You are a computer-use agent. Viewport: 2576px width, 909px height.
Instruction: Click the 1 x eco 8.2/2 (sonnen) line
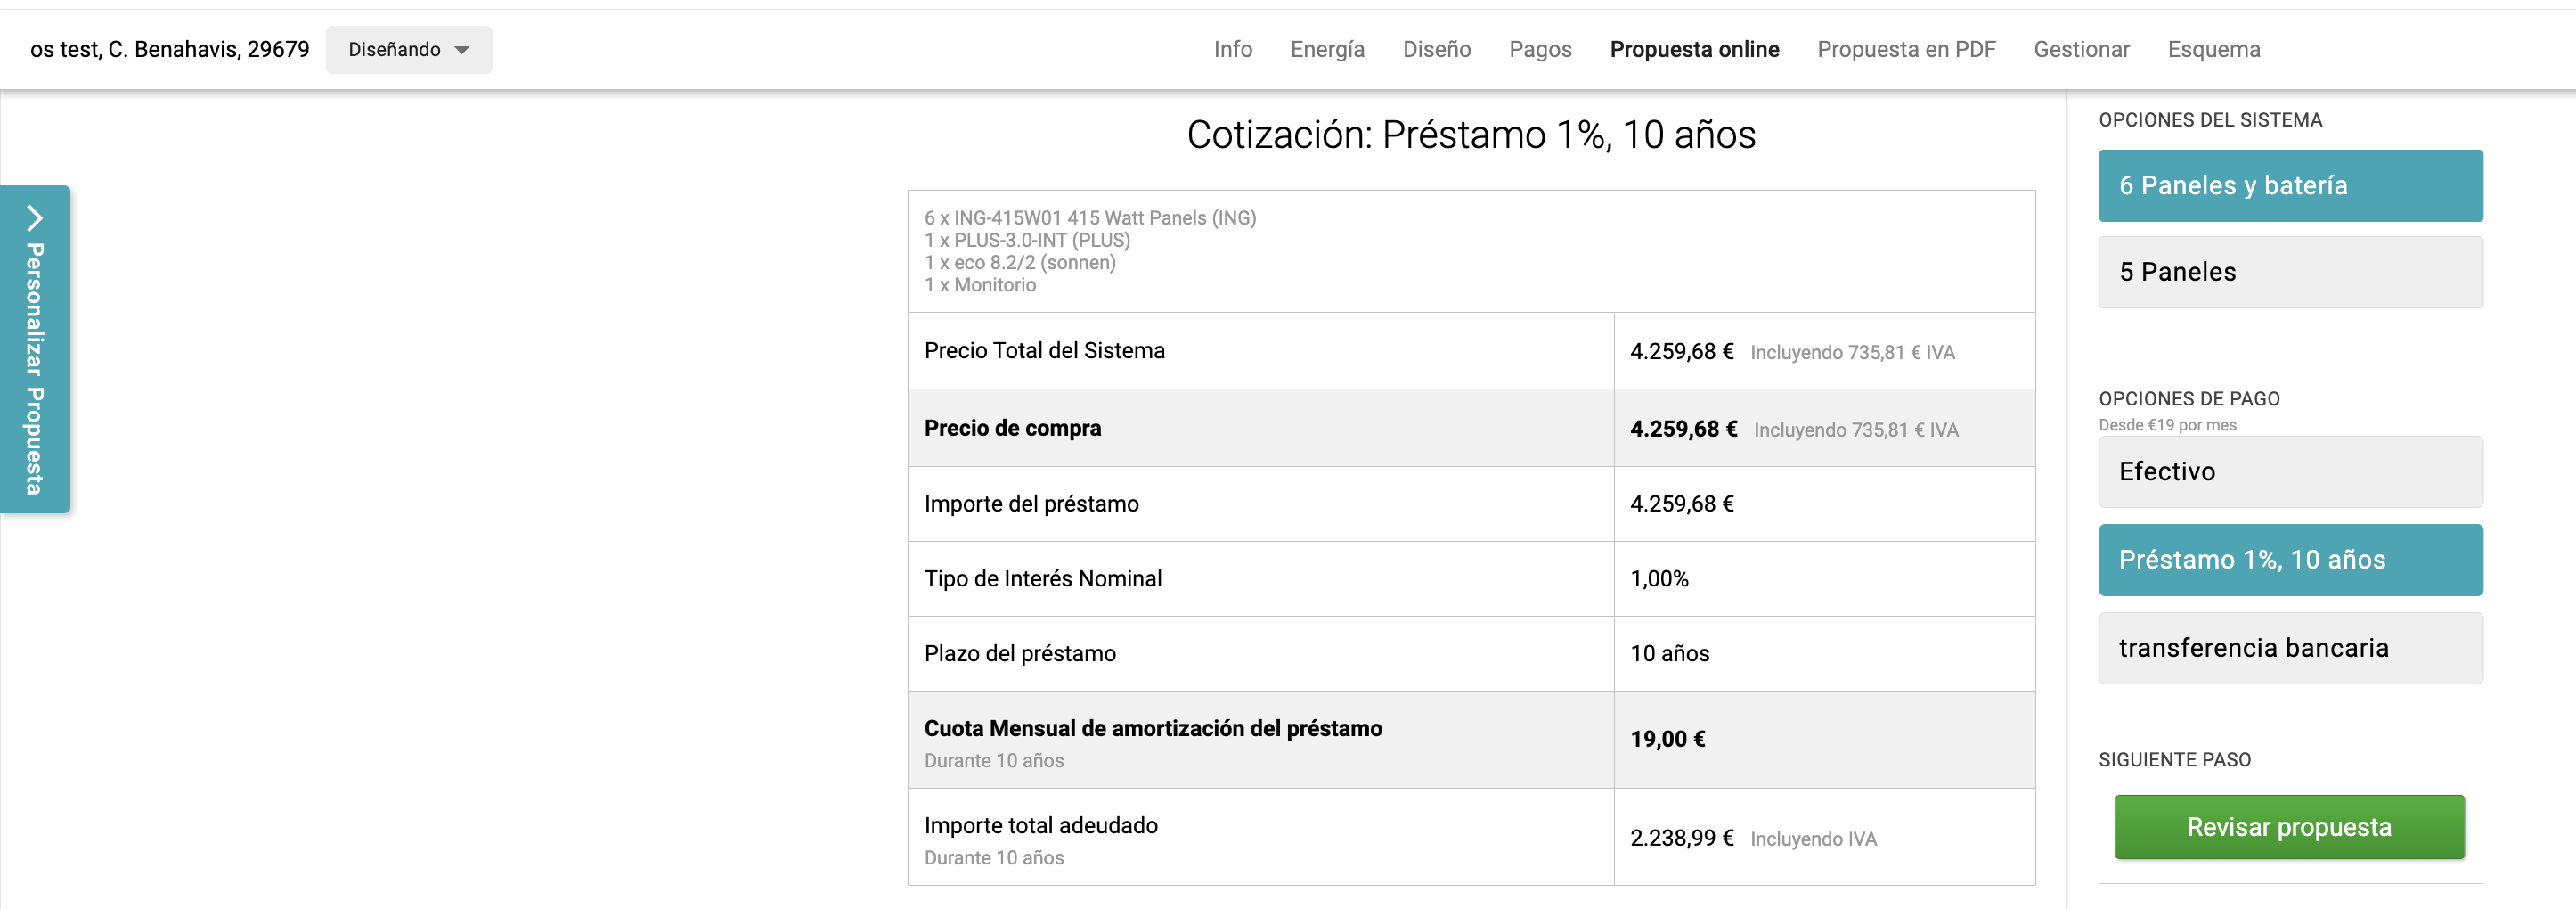1020,262
